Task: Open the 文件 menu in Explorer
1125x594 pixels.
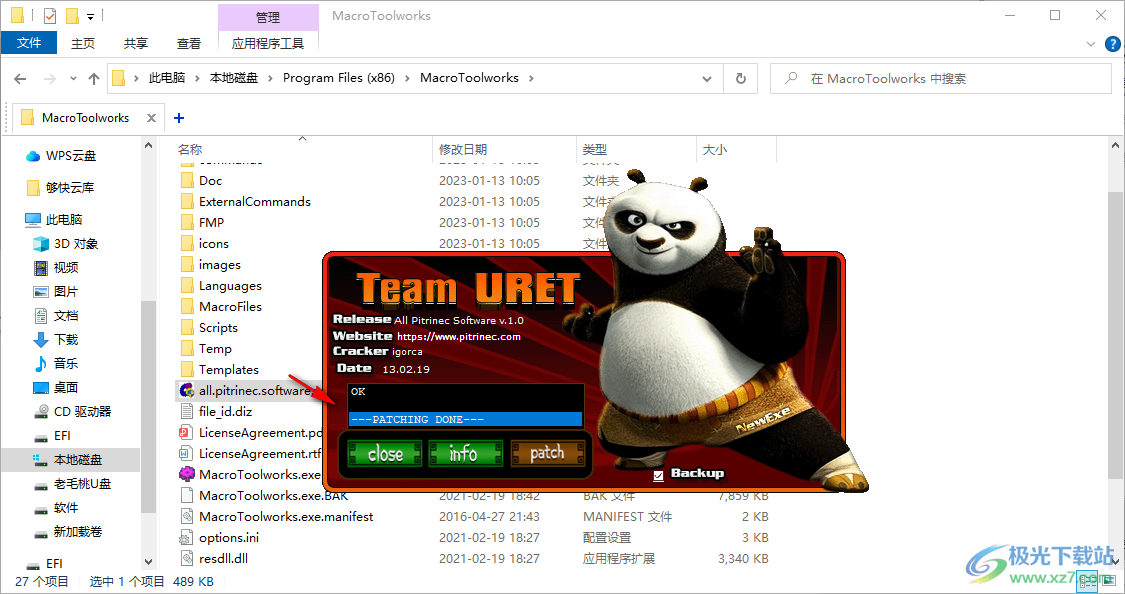Action: [x=29, y=43]
